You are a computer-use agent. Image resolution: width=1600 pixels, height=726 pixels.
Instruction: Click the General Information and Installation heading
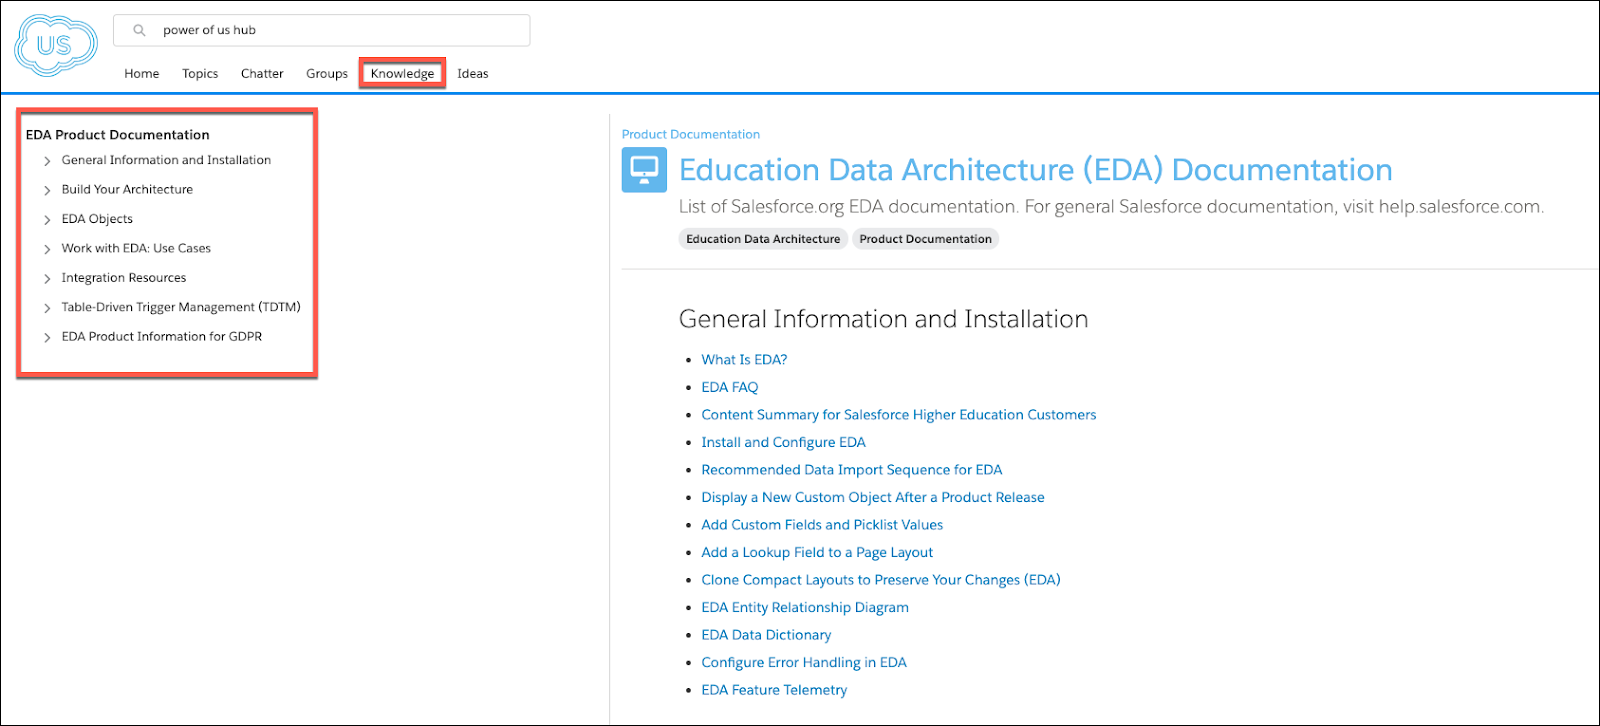click(x=884, y=319)
